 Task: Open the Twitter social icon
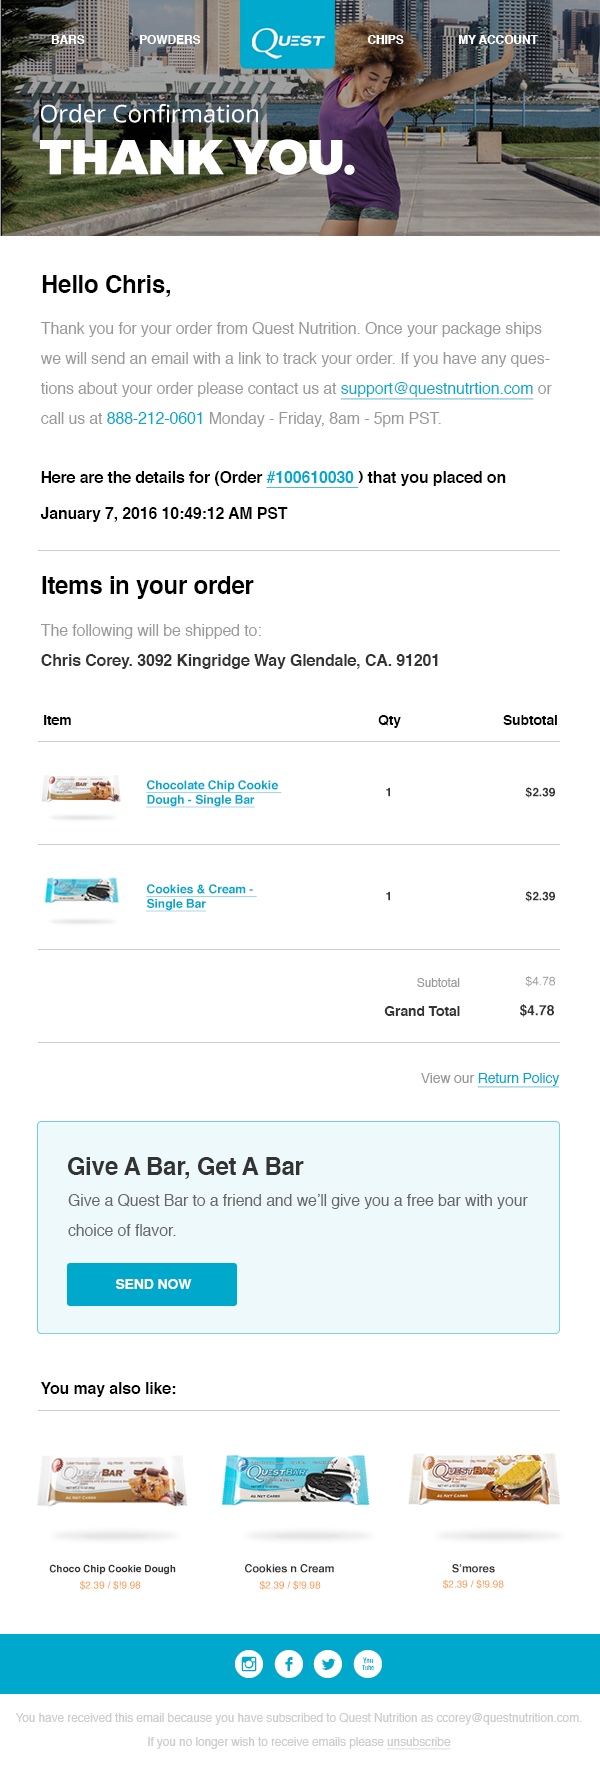[x=328, y=1664]
